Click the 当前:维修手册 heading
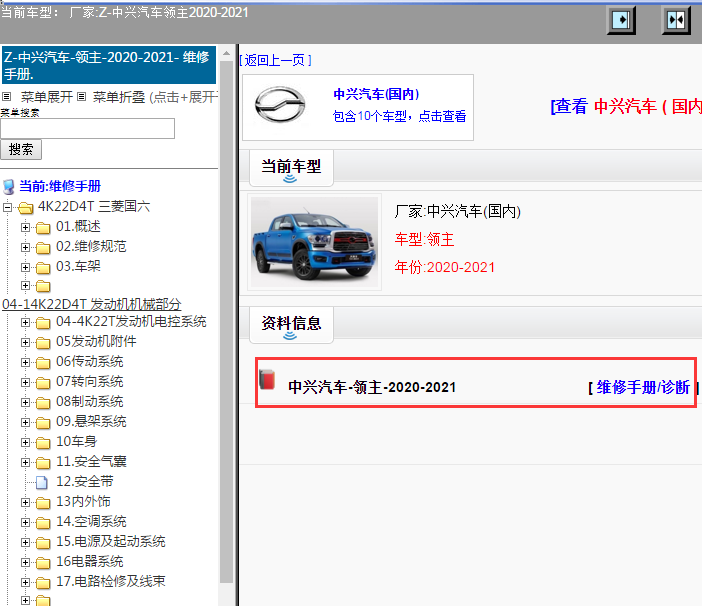The image size is (702, 606). pyautogui.click(x=60, y=186)
